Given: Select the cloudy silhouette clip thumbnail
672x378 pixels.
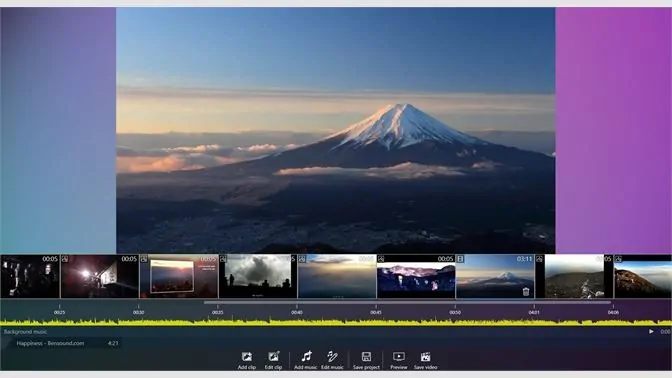Looking at the screenshot, I should click(258, 276).
